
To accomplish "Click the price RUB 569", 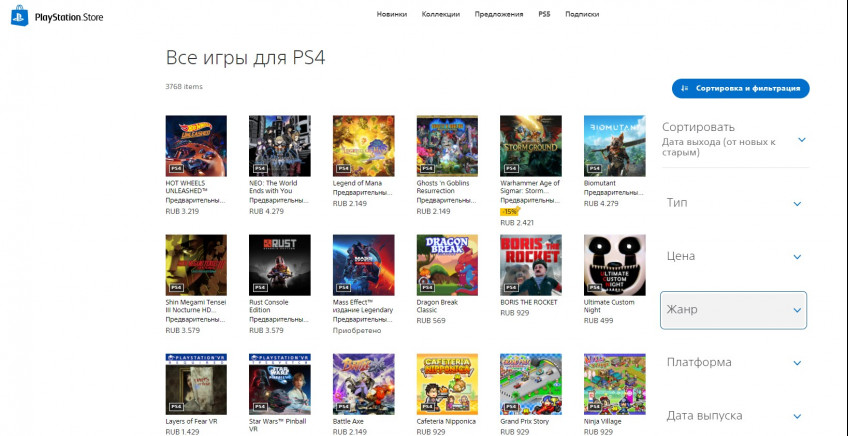I will click(x=431, y=321).
